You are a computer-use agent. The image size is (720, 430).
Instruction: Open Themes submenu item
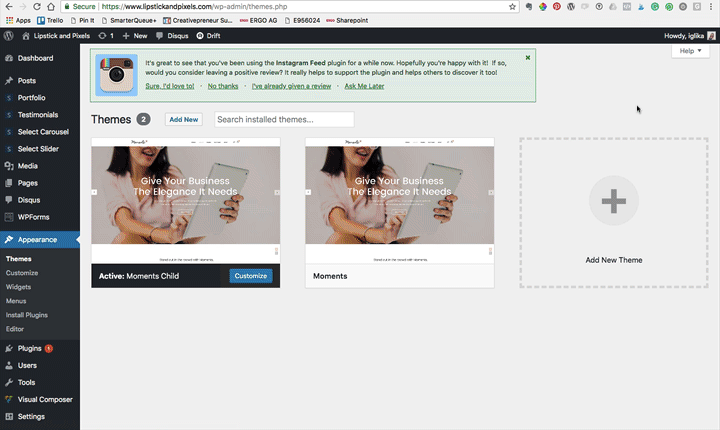pyautogui.click(x=18, y=259)
